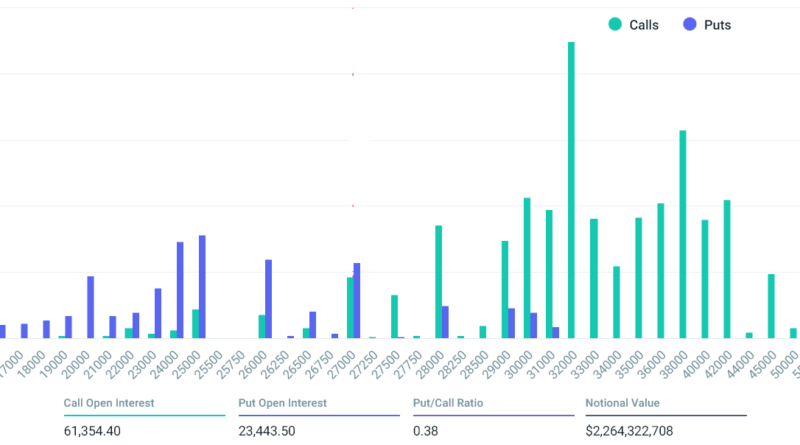800x445 pixels.
Task: Click the blue Puts legend dot
Action: tap(689, 25)
